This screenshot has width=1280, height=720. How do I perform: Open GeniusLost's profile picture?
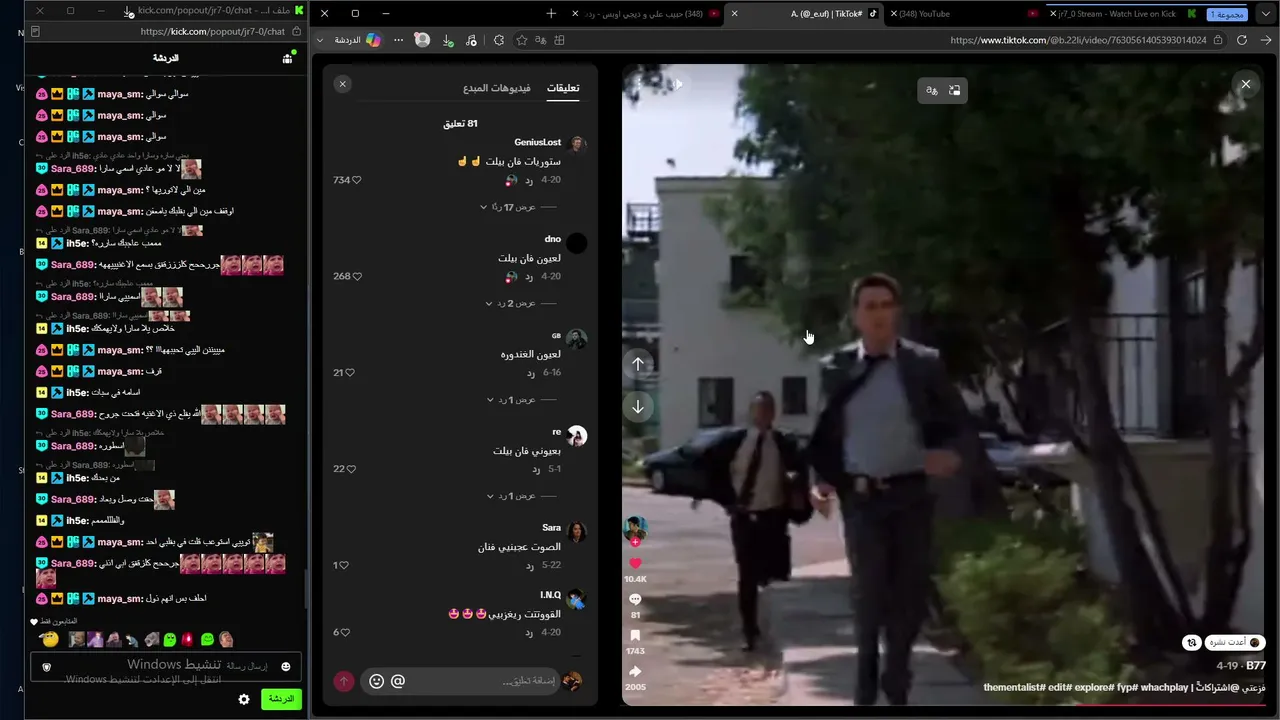577,145
